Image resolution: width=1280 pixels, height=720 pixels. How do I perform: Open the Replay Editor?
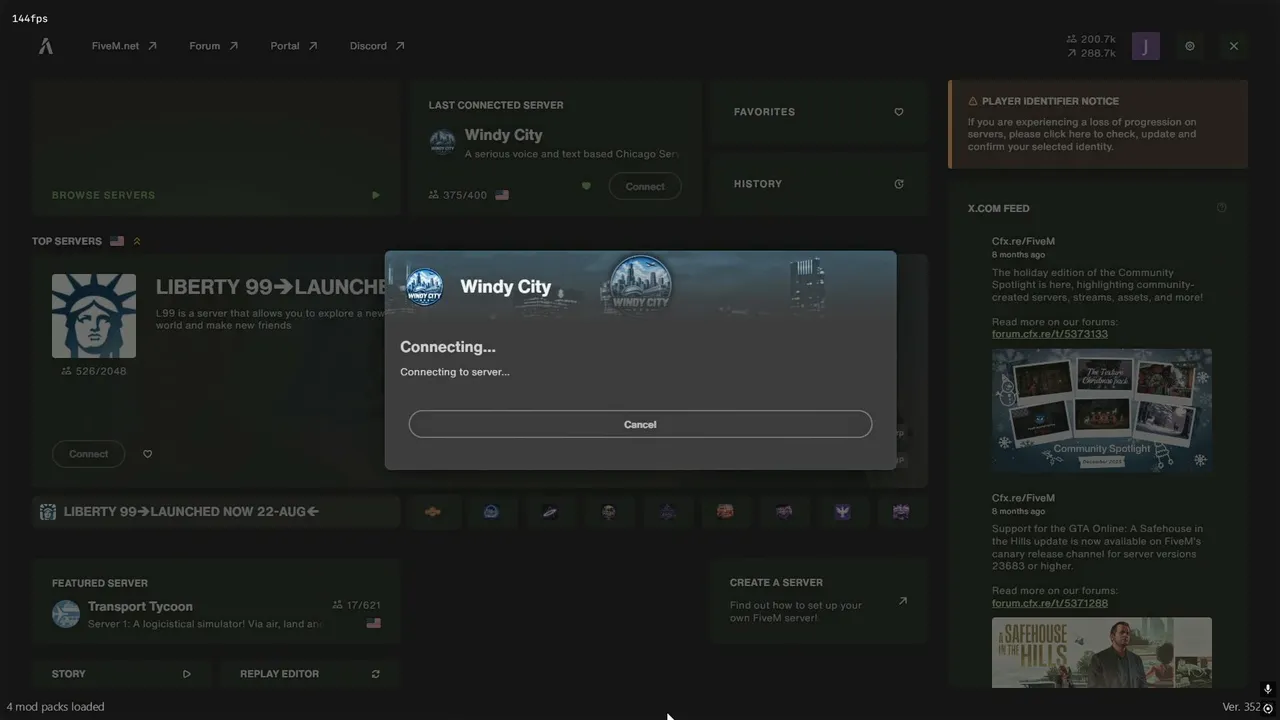click(310, 674)
